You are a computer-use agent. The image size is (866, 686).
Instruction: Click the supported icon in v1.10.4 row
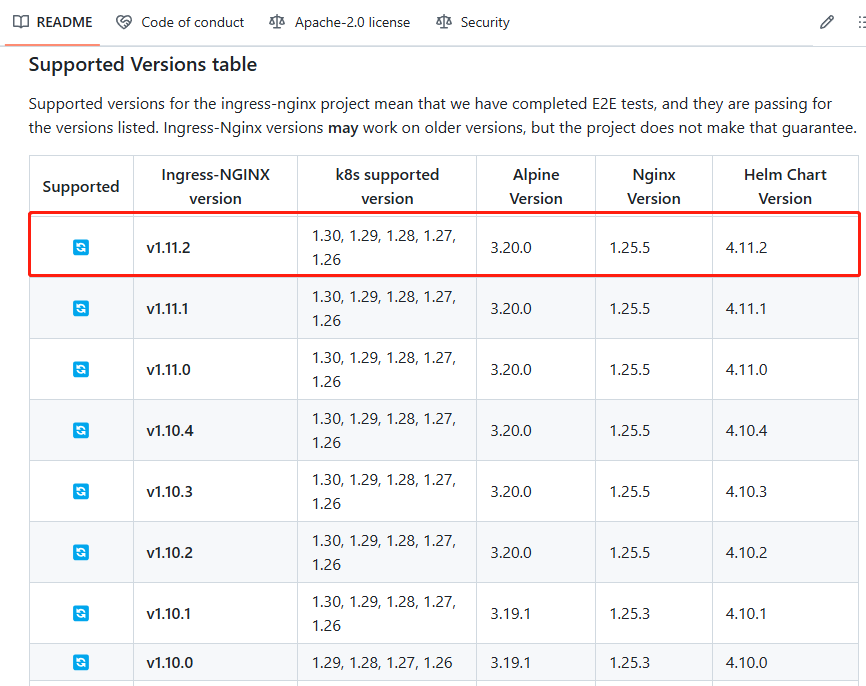click(81, 430)
